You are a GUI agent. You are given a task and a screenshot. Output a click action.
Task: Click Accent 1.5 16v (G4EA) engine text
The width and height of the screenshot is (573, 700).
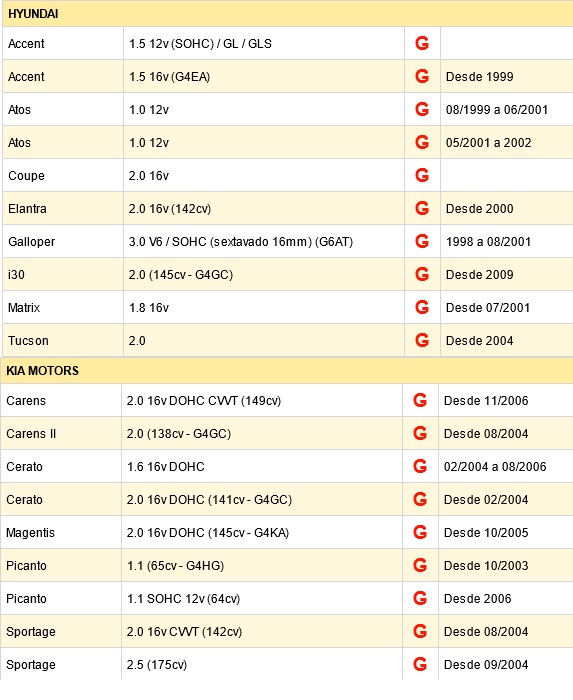click(170, 77)
